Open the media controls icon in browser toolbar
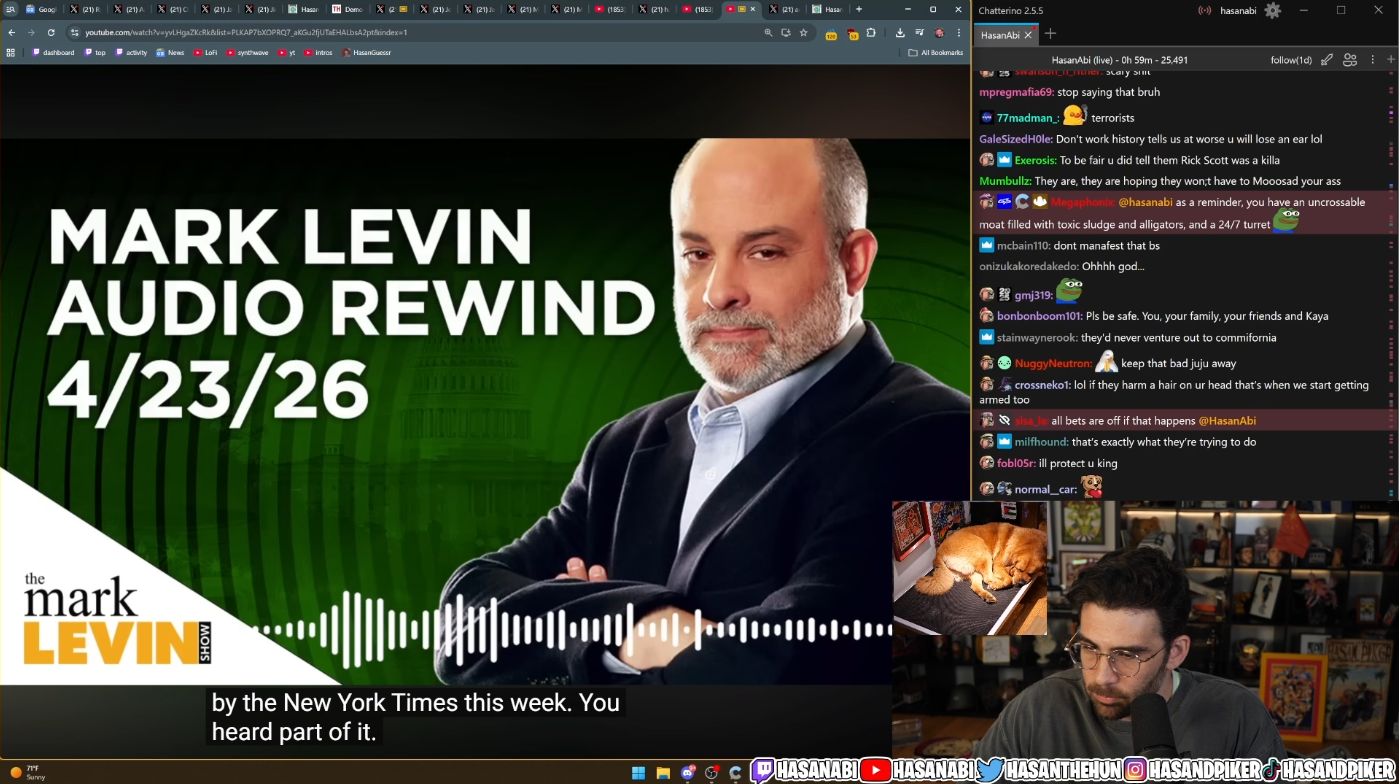 [919, 32]
